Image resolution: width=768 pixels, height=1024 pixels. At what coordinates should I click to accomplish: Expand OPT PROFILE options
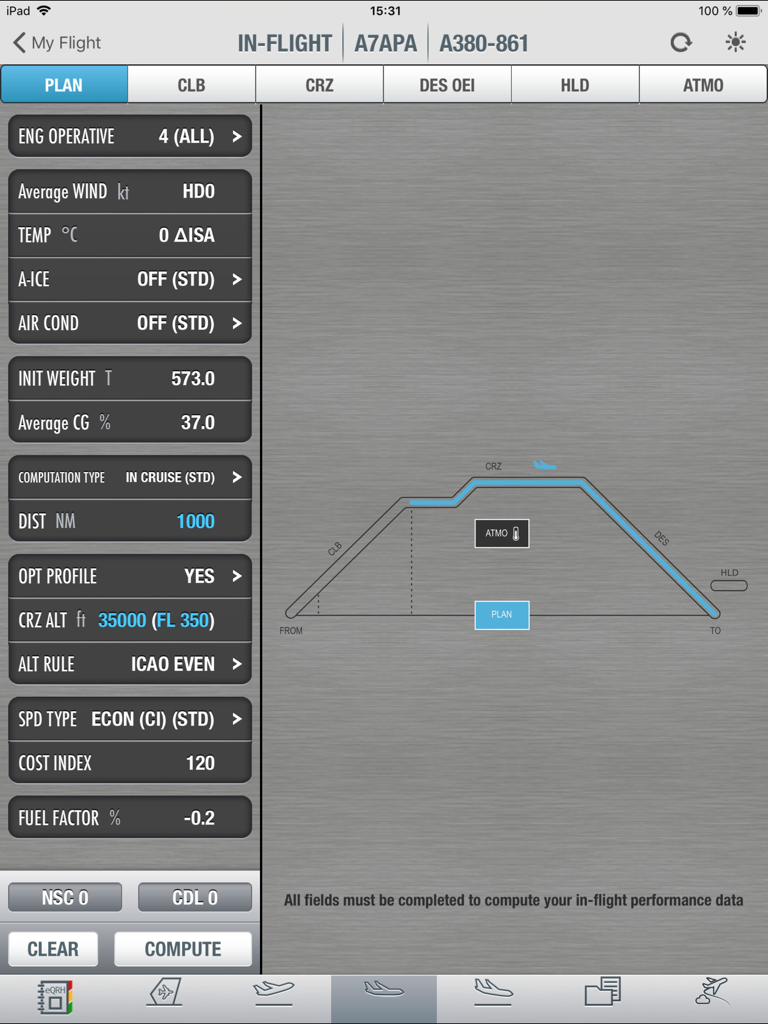(130, 576)
